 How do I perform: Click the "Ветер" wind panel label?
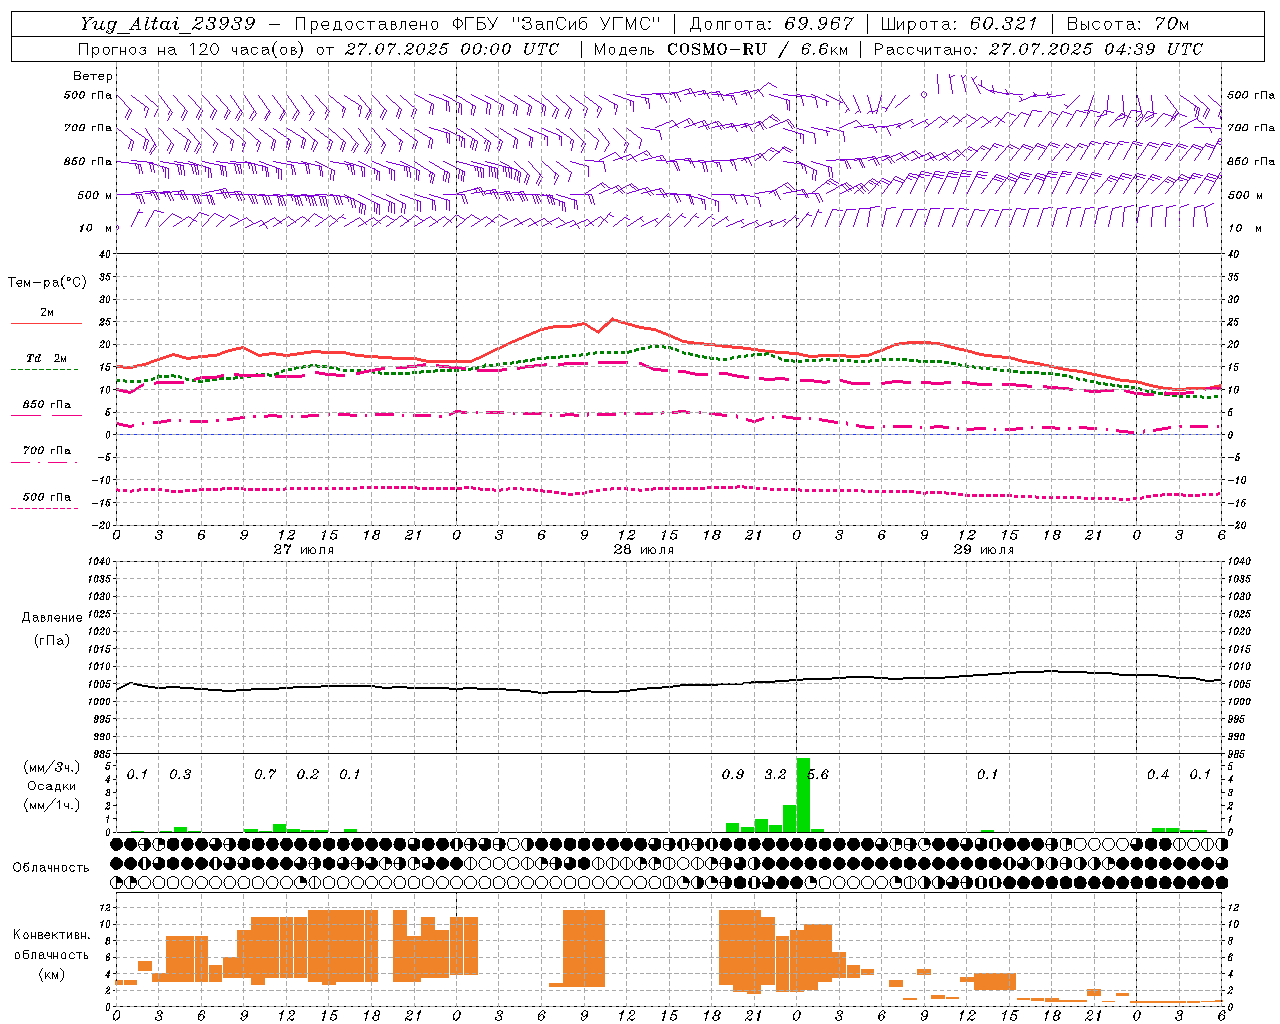(93, 76)
